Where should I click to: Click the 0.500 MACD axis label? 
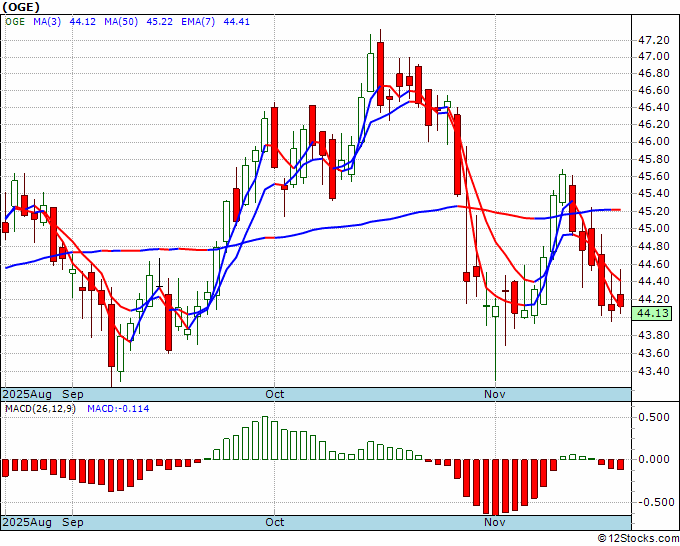point(654,417)
